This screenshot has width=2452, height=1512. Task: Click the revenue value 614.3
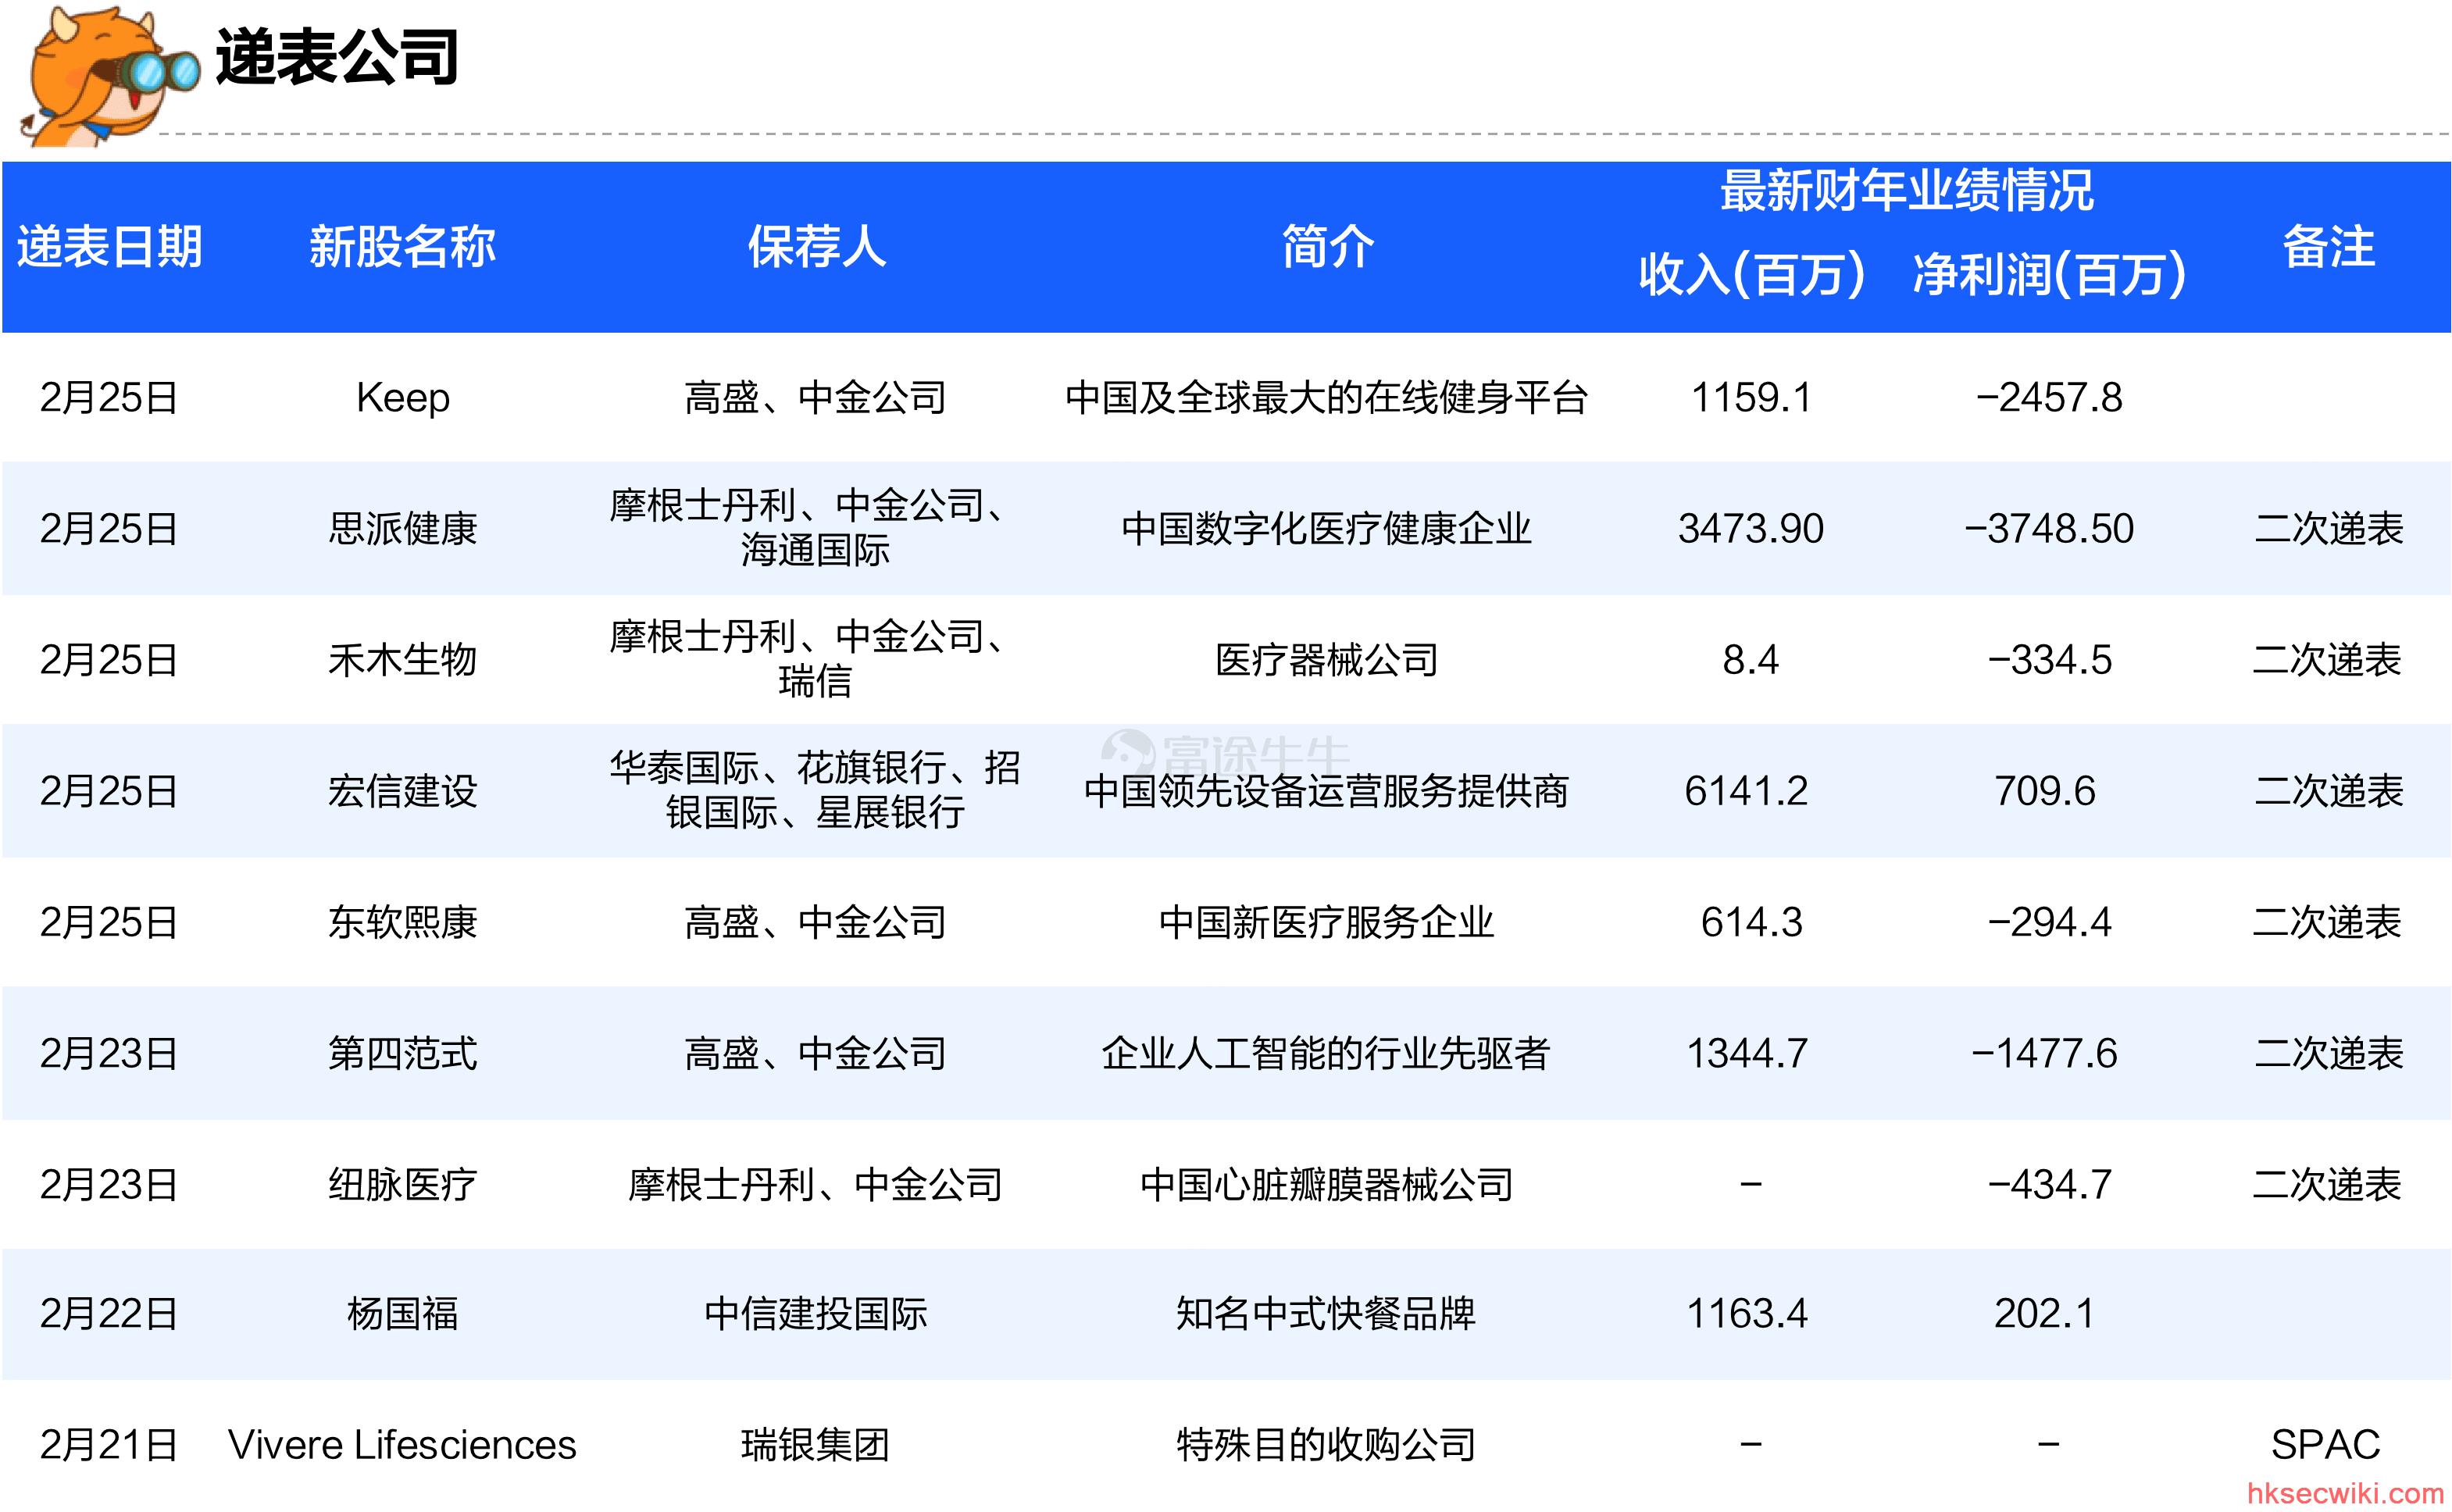pyautogui.click(x=1751, y=922)
